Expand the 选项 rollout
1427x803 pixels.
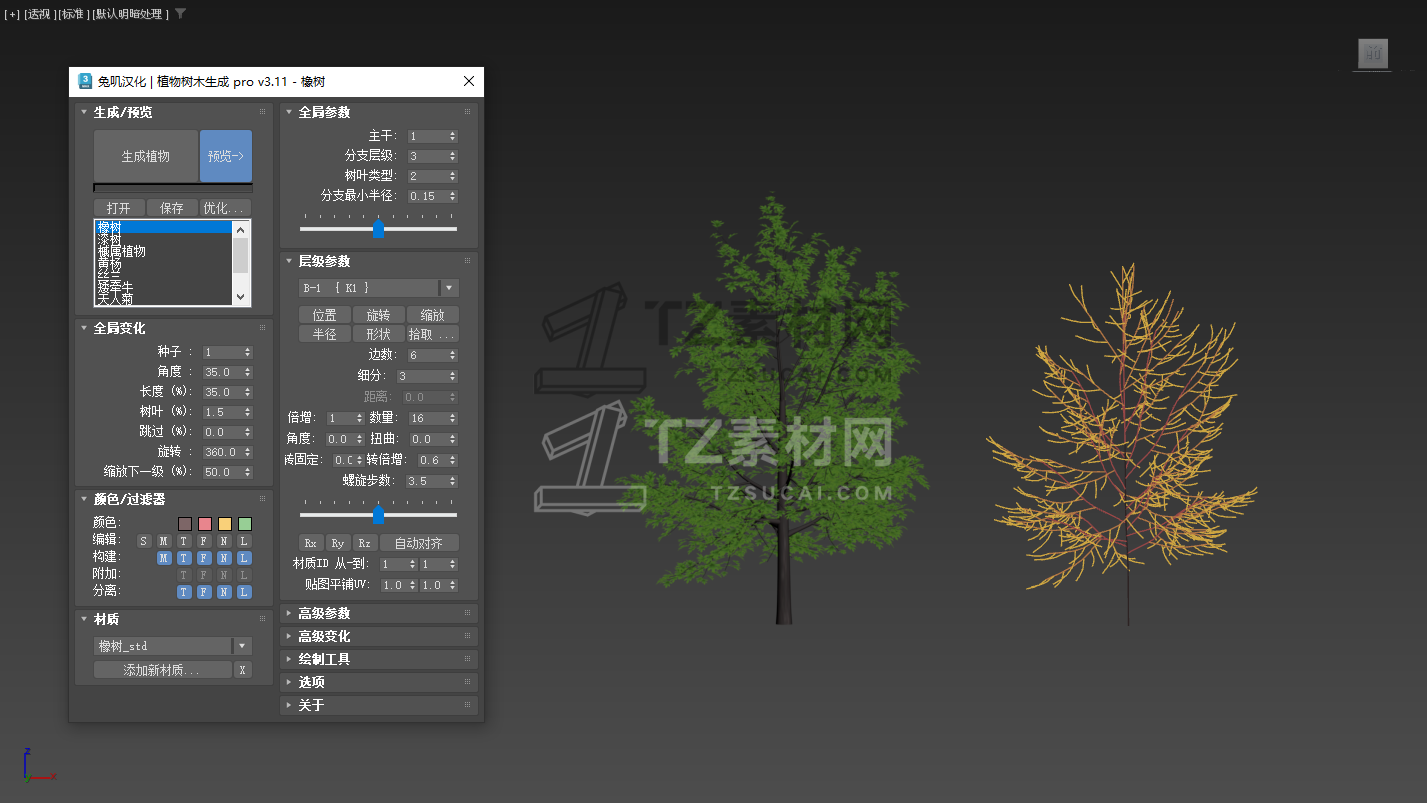pos(379,682)
